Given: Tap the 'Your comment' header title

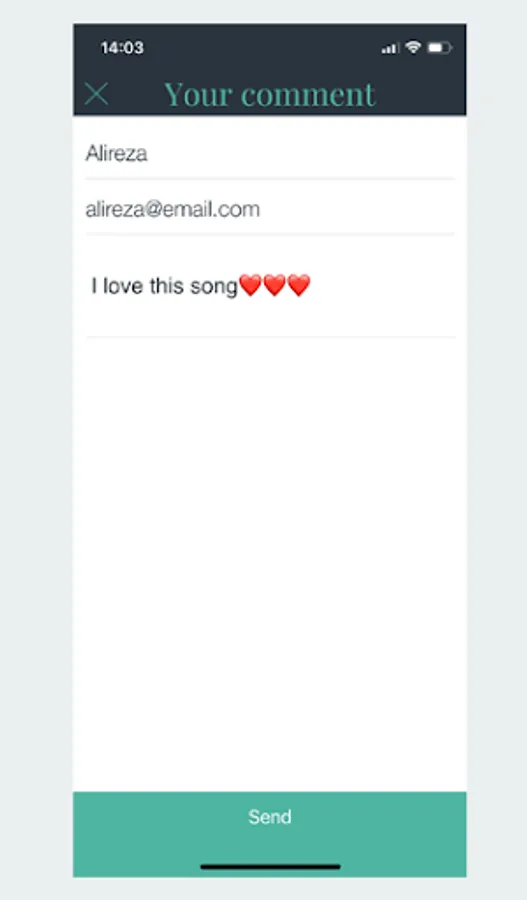Looking at the screenshot, I should click(x=270, y=94).
